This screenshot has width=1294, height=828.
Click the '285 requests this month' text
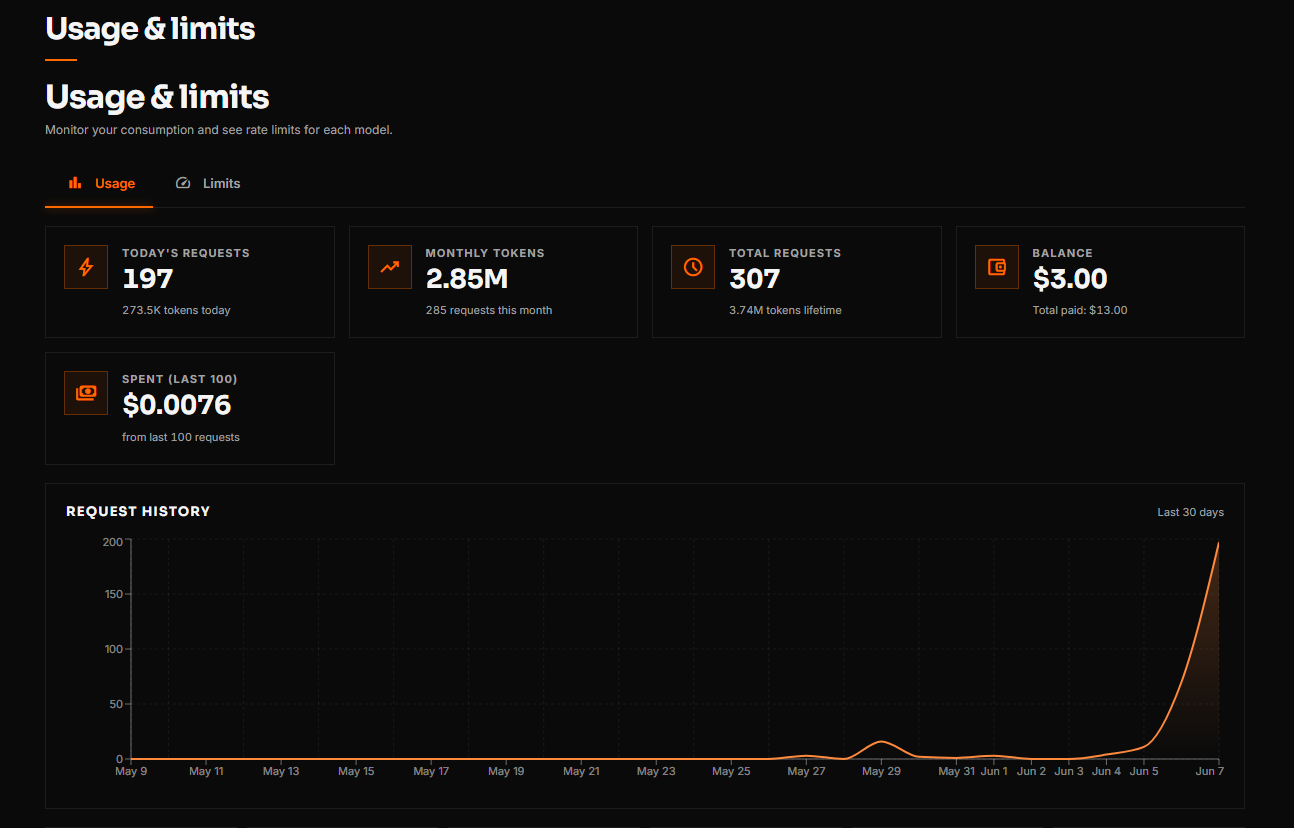[x=489, y=310]
